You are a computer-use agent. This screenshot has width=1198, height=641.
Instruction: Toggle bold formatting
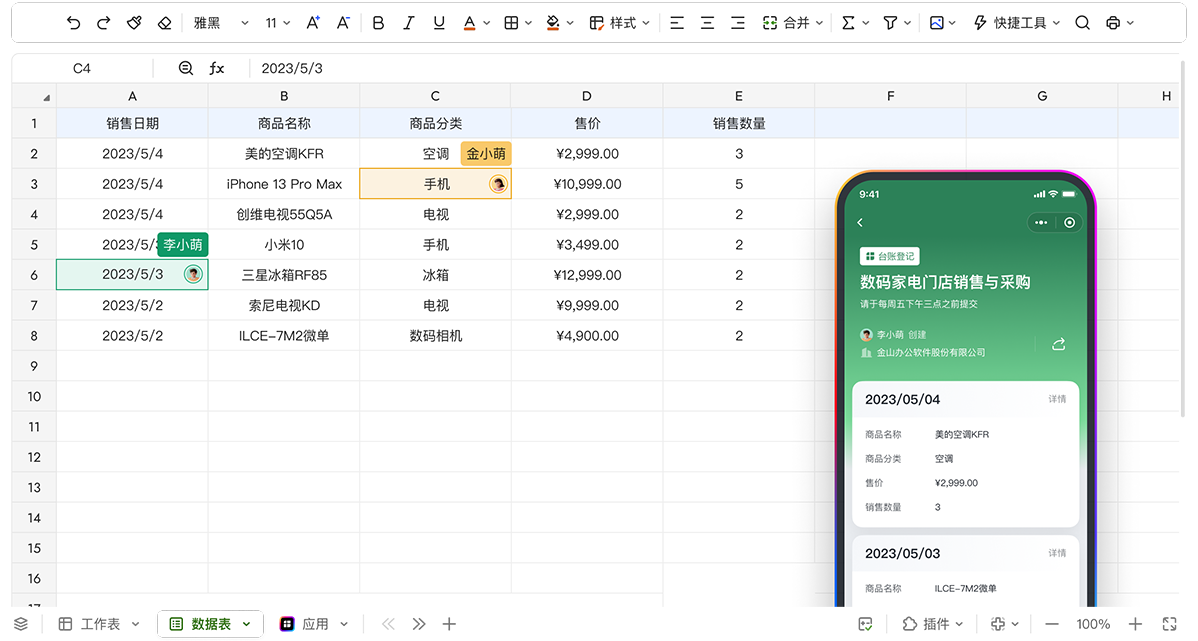coord(378,23)
